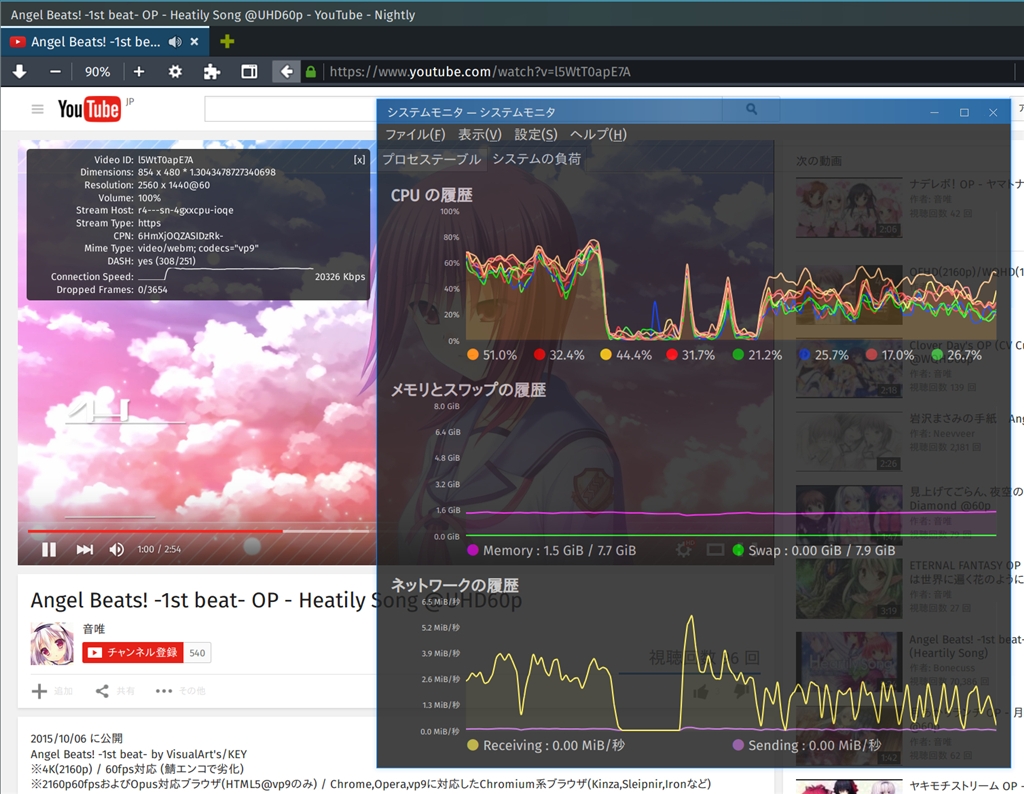
Task: Click the Memory : 1.5 GiB / 7.7 GiB label
Action: pyautogui.click(x=560, y=550)
